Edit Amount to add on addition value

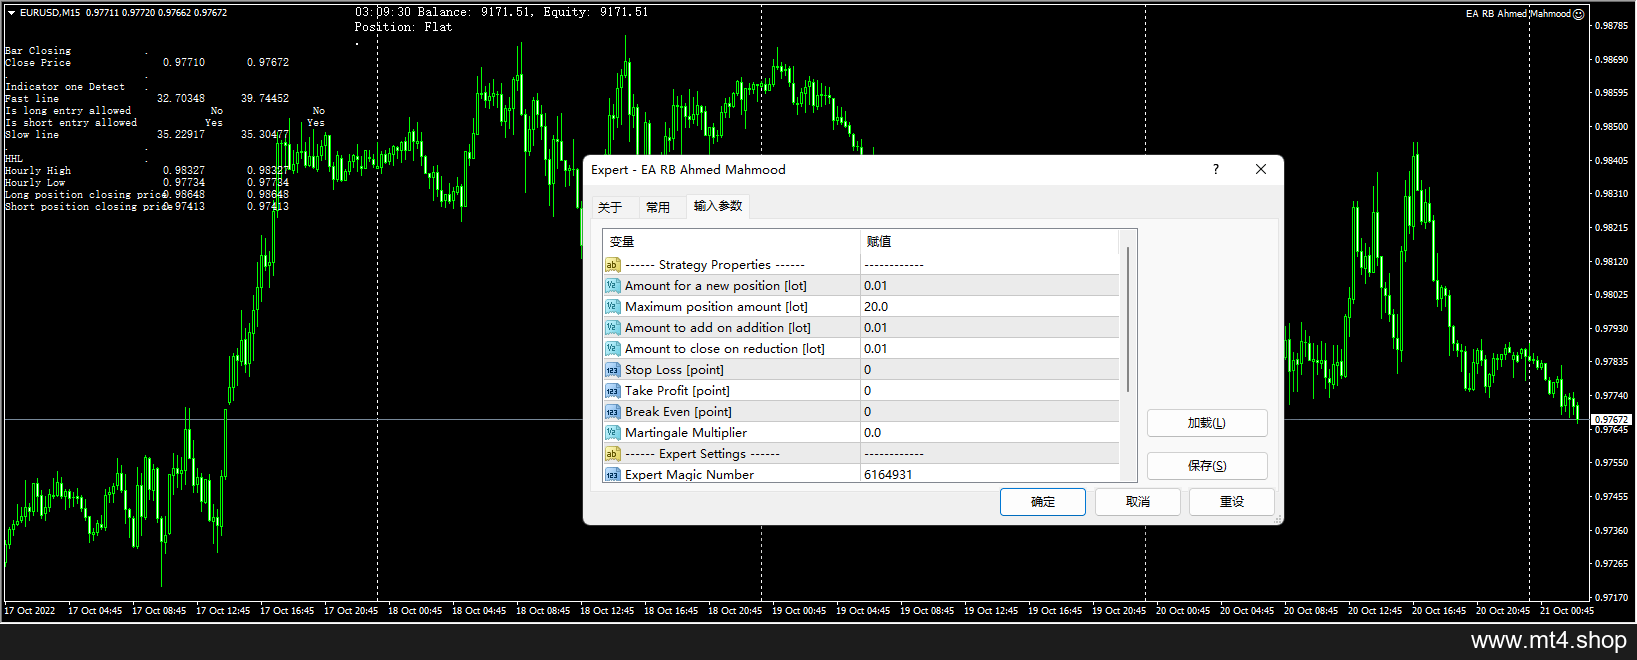click(x=989, y=328)
